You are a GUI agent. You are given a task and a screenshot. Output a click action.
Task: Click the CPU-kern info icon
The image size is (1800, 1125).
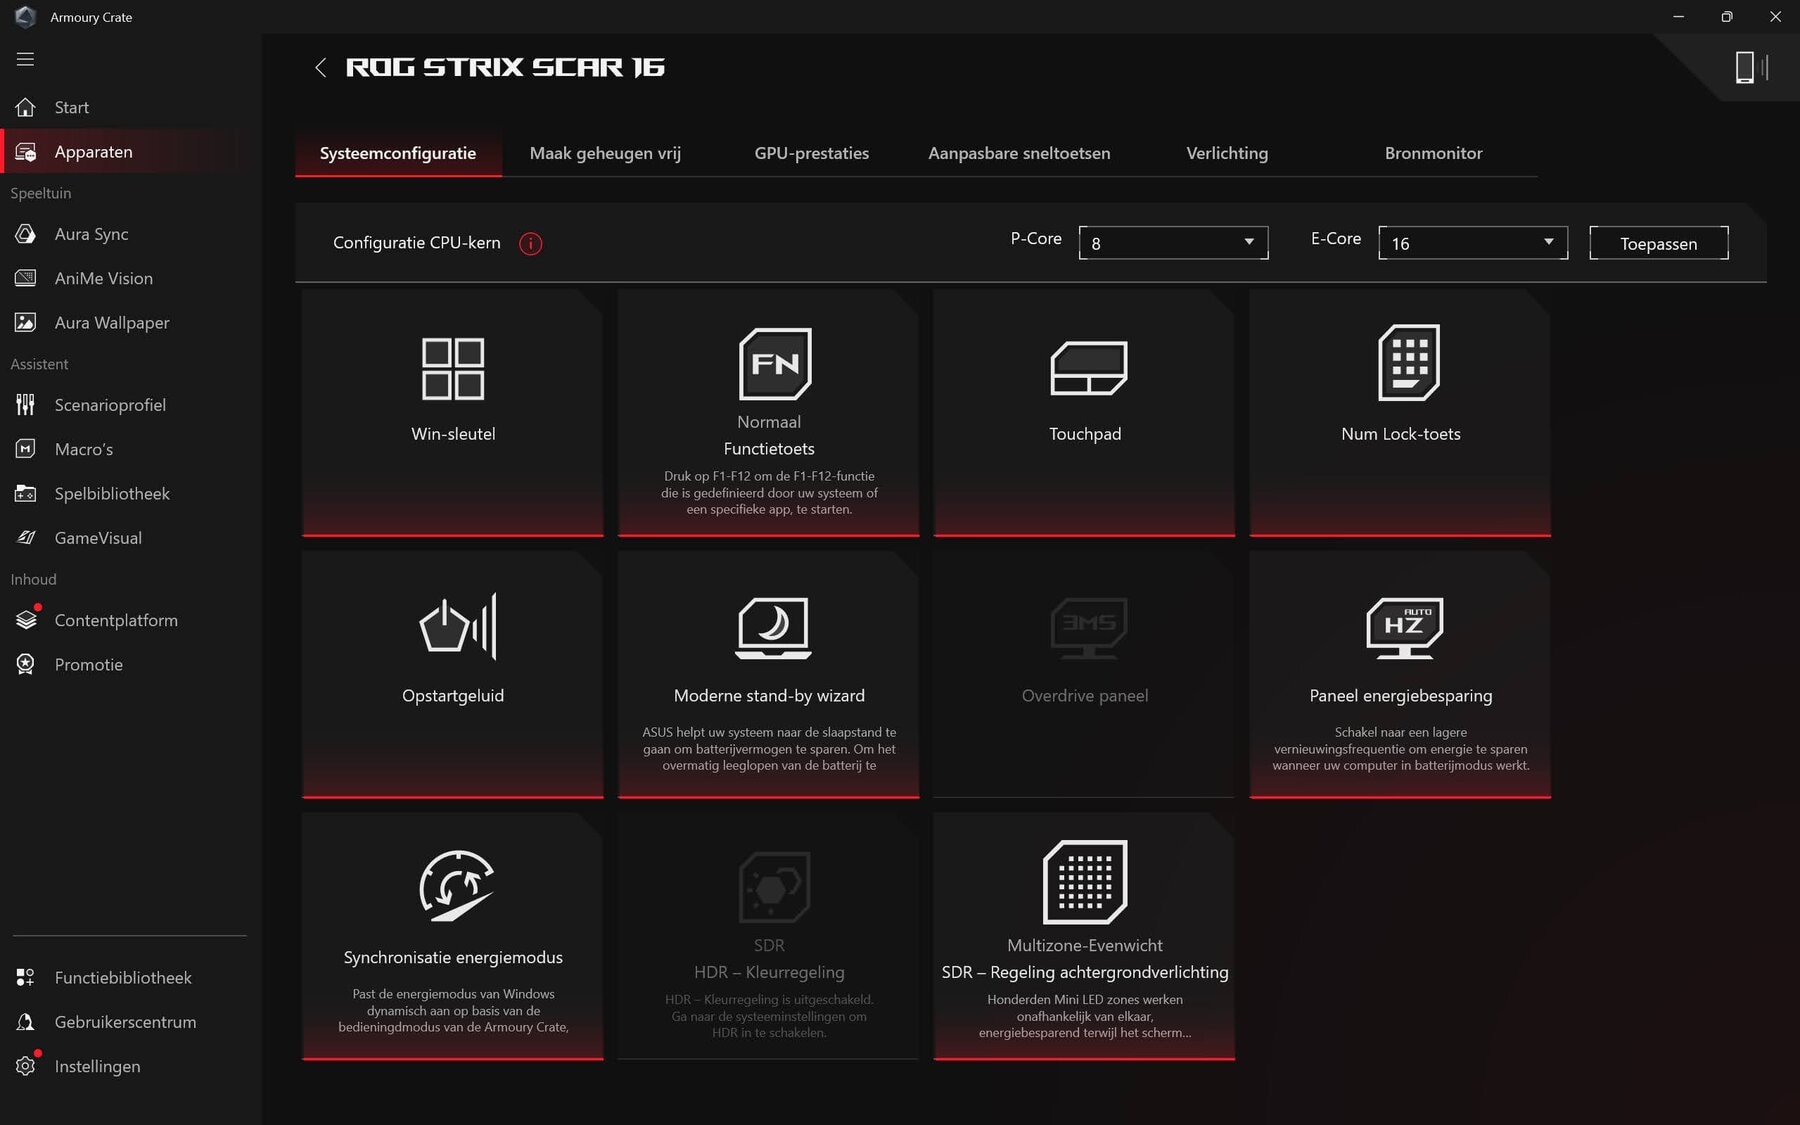[530, 243]
